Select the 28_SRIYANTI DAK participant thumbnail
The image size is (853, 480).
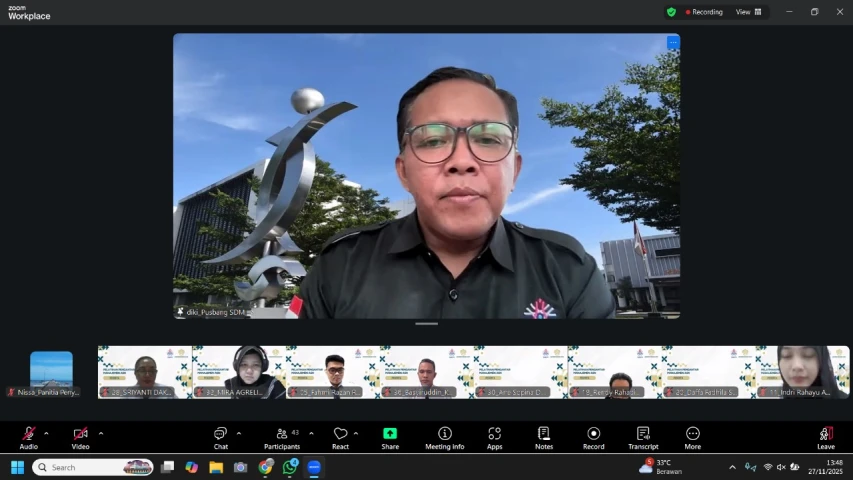pyautogui.click(x=145, y=372)
